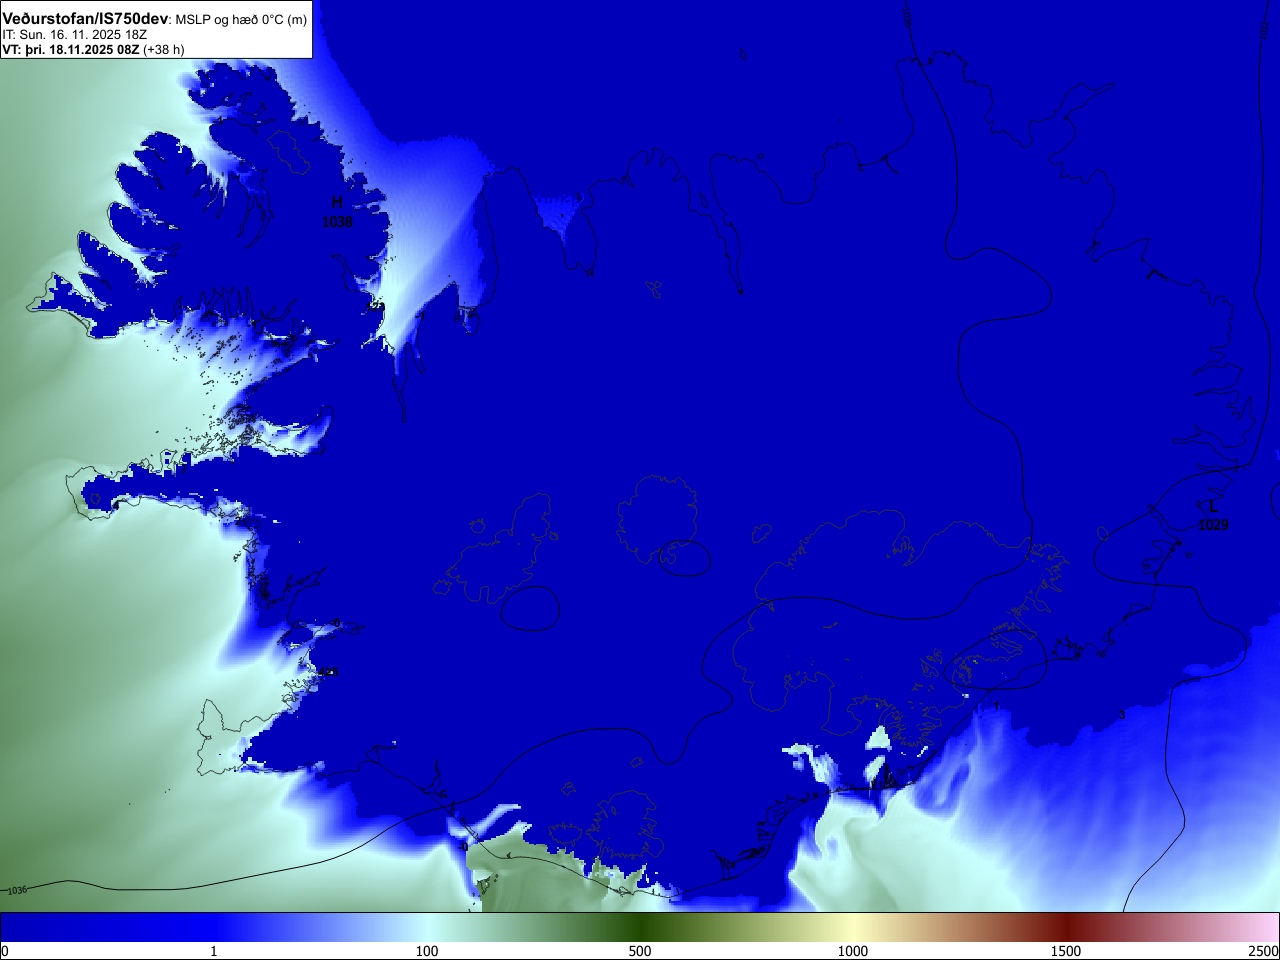Click the Veðurstofan/IS750dev title text
1280x960 pixels.
pos(85,19)
